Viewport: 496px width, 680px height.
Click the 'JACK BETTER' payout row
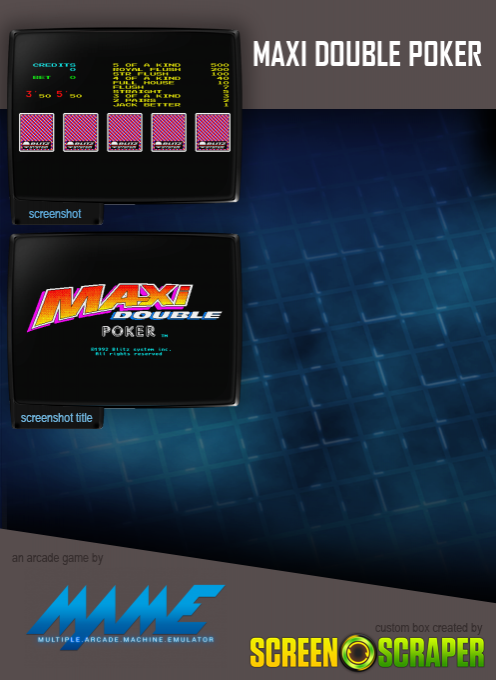(171, 105)
